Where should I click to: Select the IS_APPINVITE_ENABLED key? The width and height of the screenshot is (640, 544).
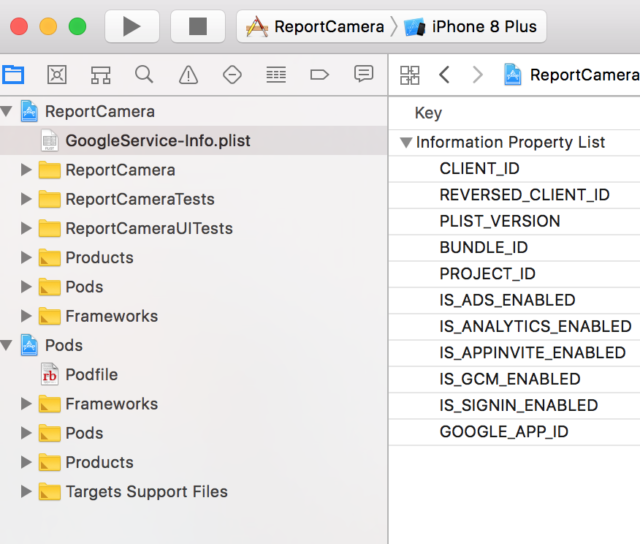click(x=533, y=353)
